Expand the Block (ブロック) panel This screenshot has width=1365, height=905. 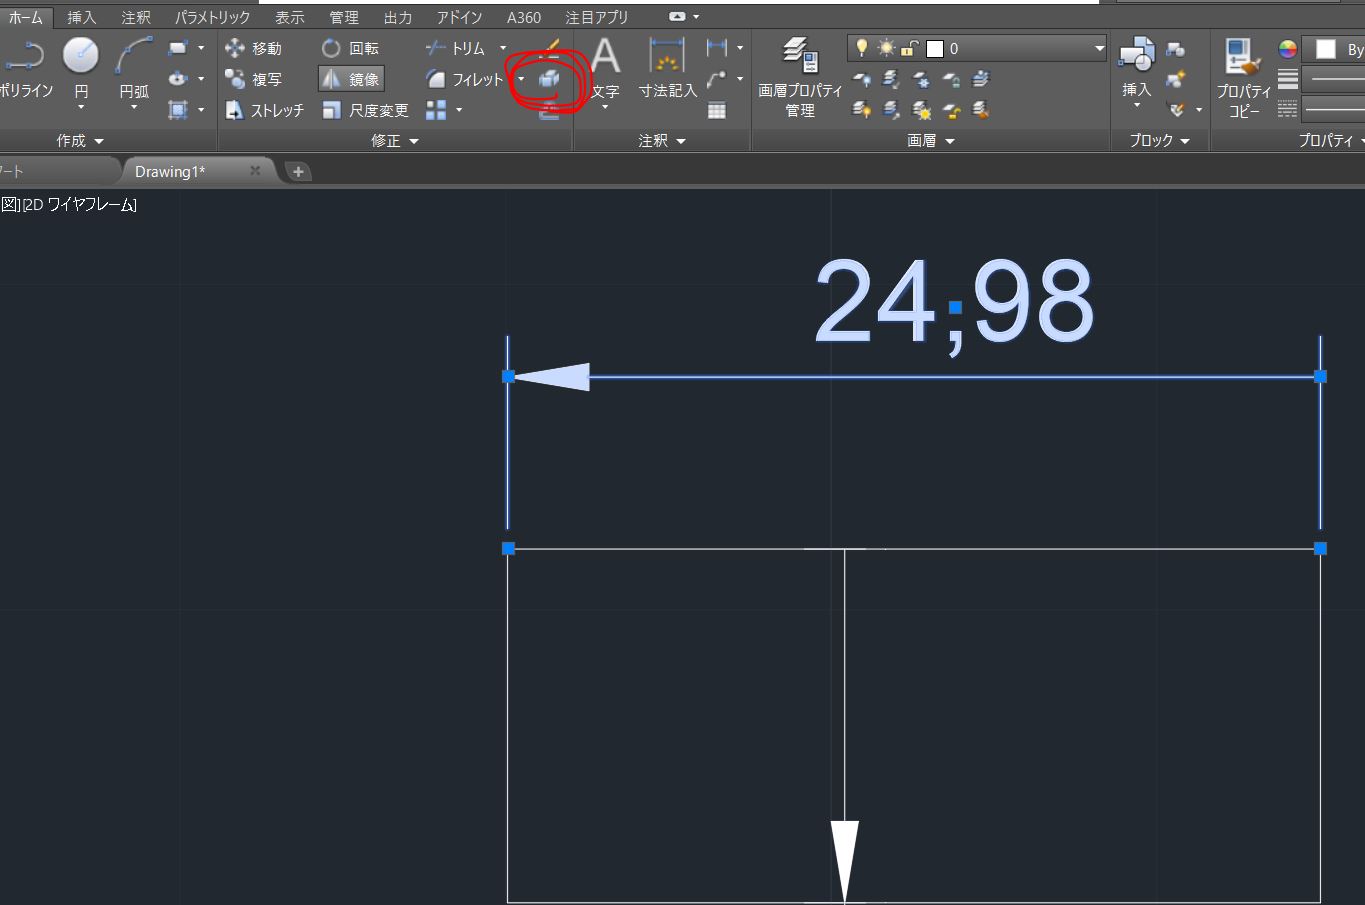coord(1159,141)
